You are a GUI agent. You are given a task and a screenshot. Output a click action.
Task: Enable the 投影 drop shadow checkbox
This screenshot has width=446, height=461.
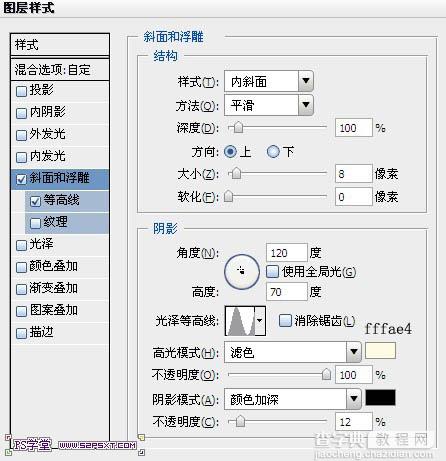(21, 91)
